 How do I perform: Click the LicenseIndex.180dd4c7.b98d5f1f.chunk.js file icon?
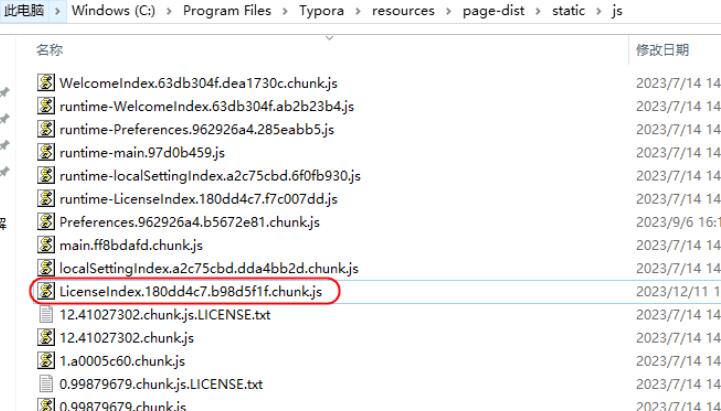[x=46, y=291]
